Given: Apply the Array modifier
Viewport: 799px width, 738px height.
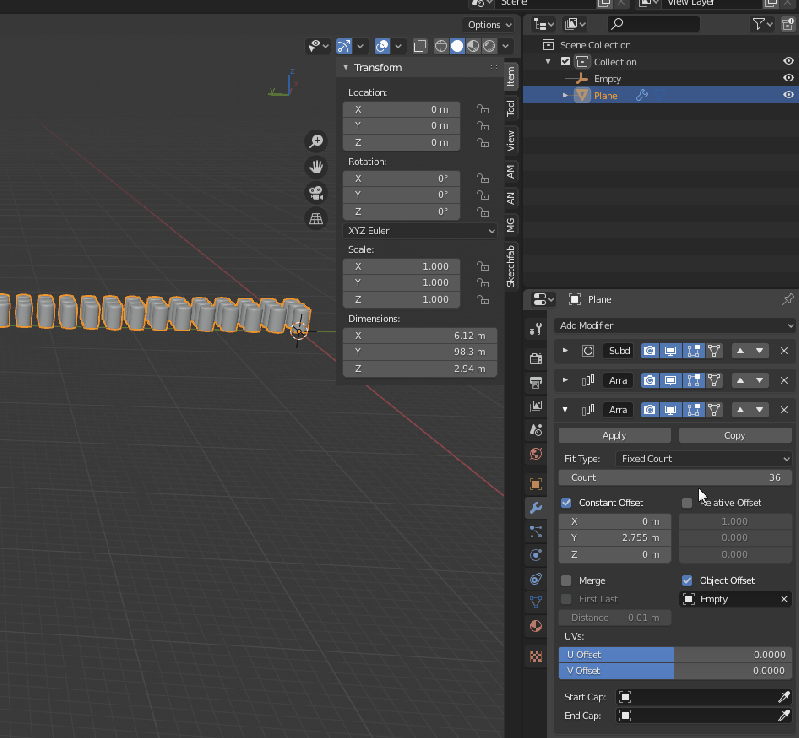Looking at the screenshot, I should (x=615, y=436).
